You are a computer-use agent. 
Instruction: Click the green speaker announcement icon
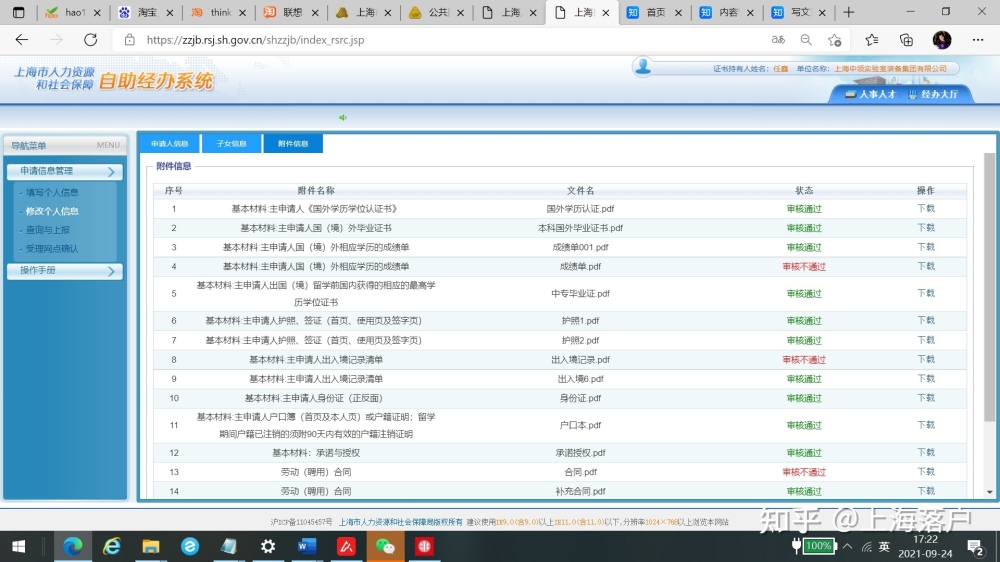click(342, 117)
